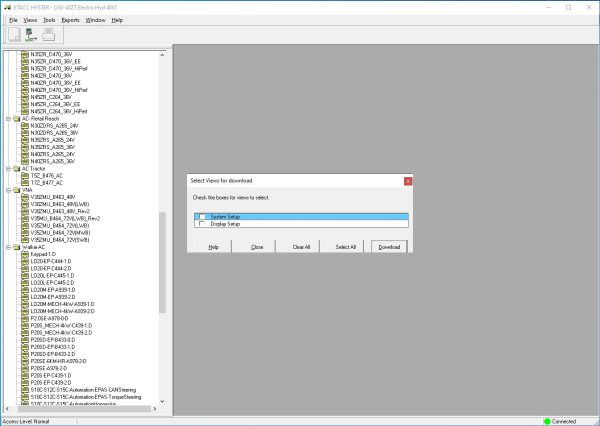Screen dimensions: 600x426
Task: Select the V30ZMU_B463_48V tree item
Action: coord(53,197)
